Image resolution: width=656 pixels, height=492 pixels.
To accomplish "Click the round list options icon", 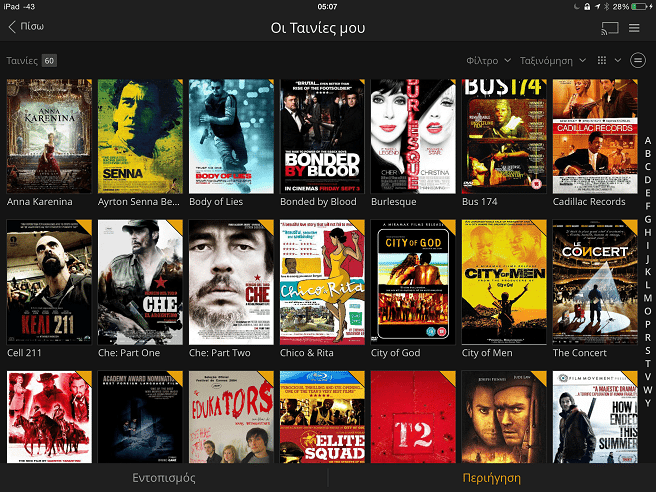I will pyautogui.click(x=638, y=60).
